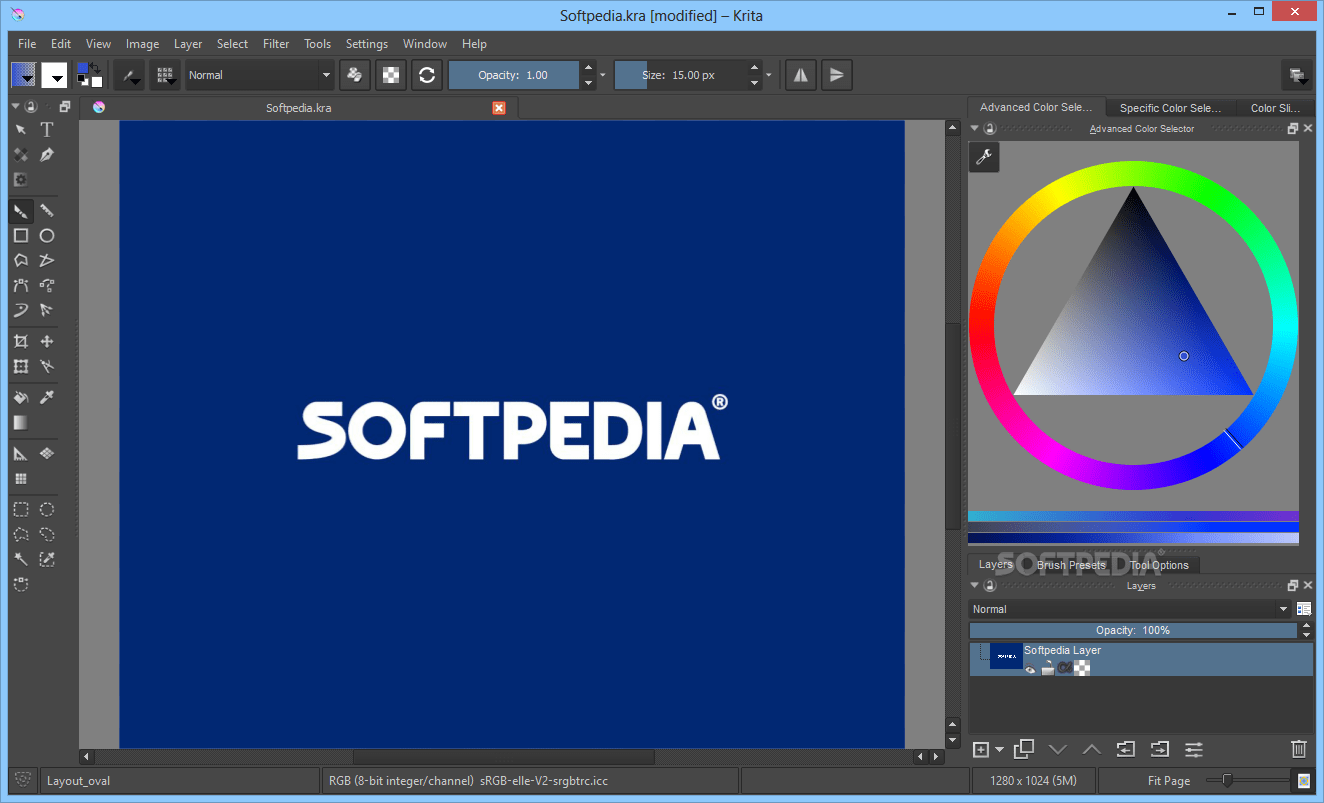The width and height of the screenshot is (1324, 803).
Task: Select the Crop tool
Action: [x=20, y=341]
